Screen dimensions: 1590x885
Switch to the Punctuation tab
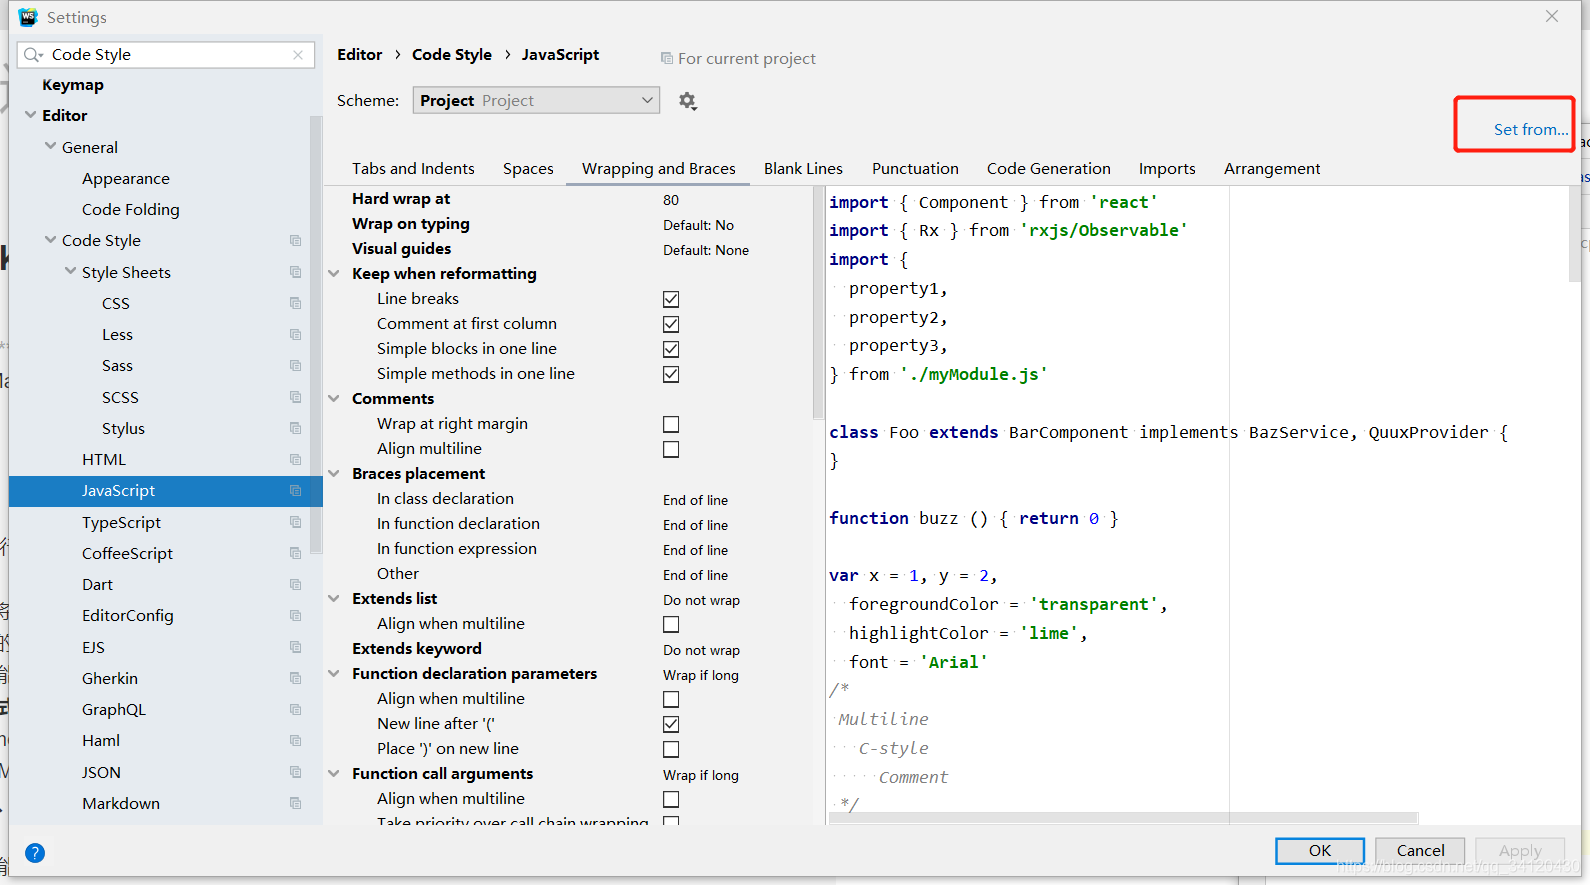point(915,168)
